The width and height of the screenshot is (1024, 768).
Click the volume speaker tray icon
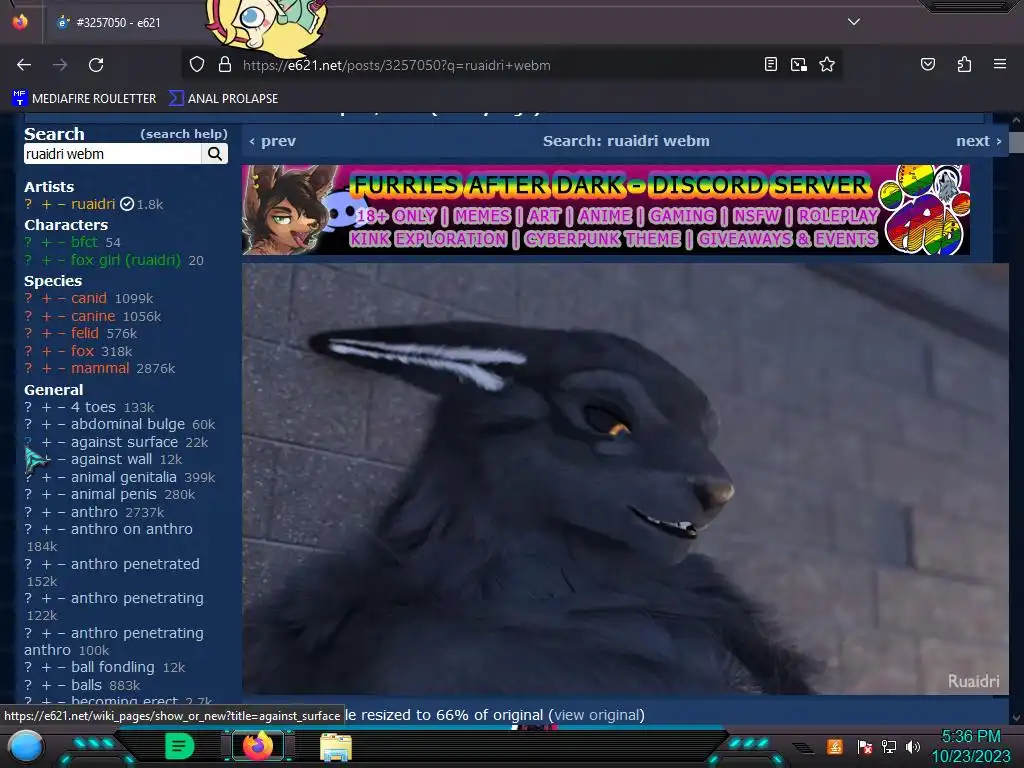[912, 746]
